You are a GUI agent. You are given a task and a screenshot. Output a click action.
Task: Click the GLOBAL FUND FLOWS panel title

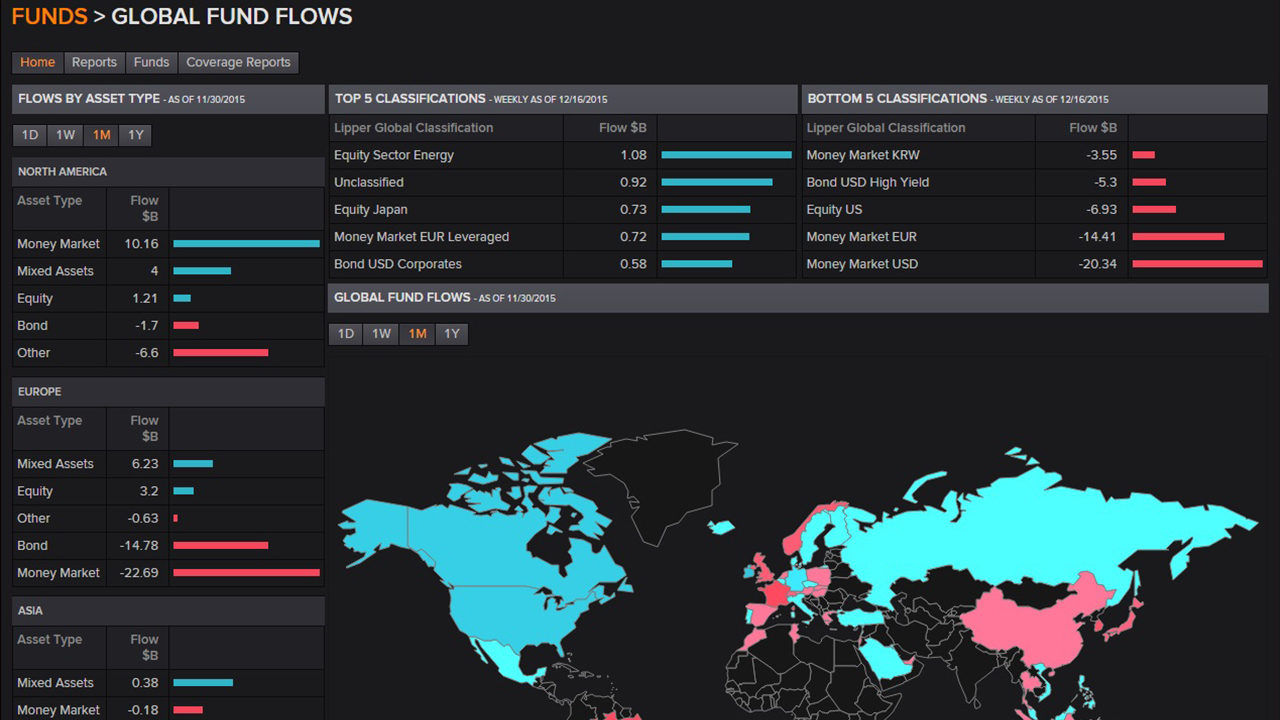(402, 298)
